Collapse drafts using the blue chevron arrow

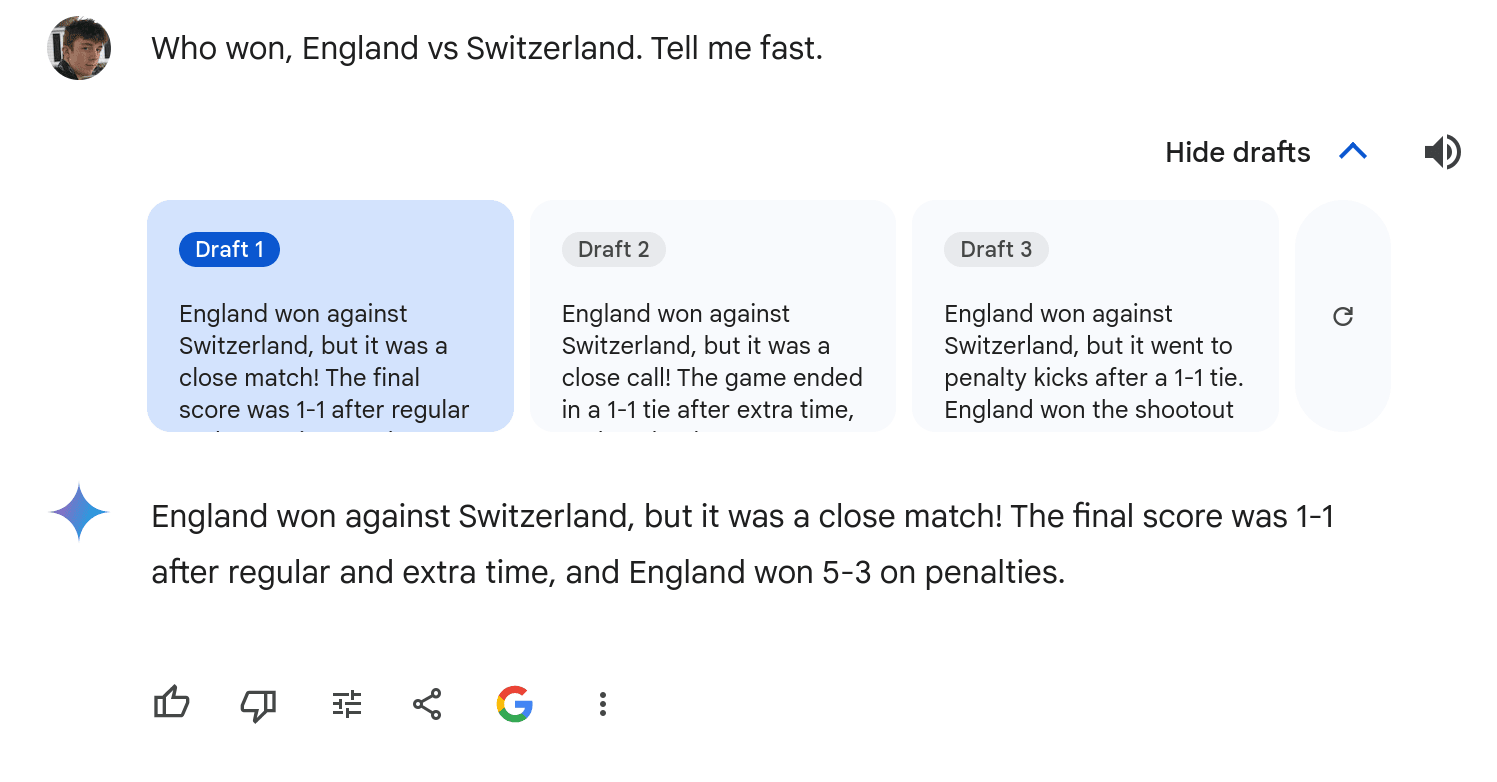pyautogui.click(x=1353, y=152)
